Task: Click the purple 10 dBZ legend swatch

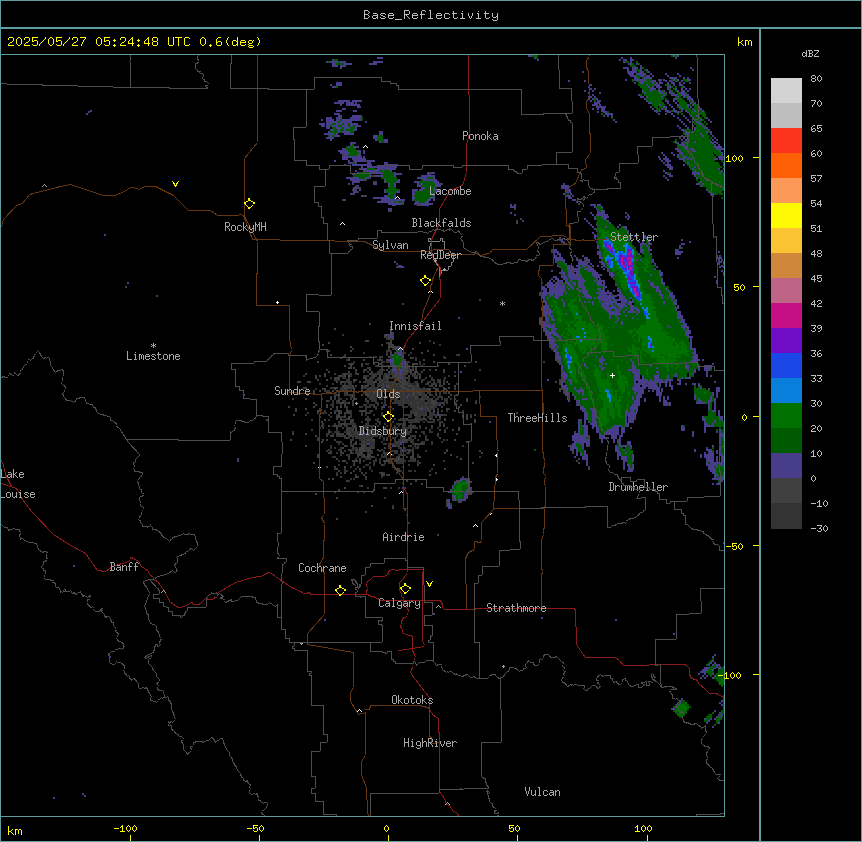Action: pyautogui.click(x=786, y=466)
